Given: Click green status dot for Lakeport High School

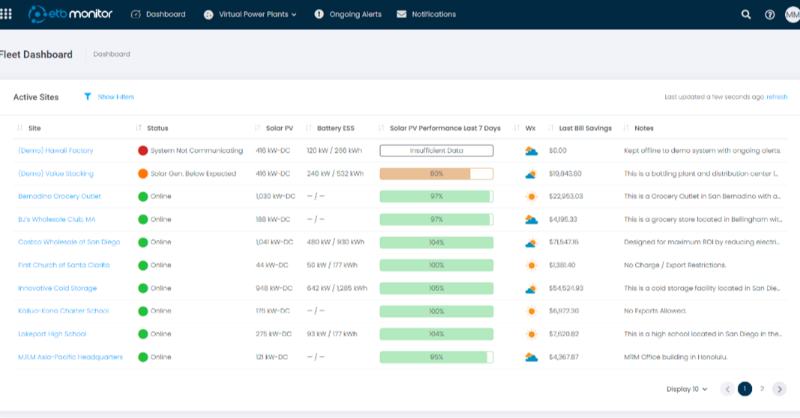Looking at the screenshot, I should 143,334.
